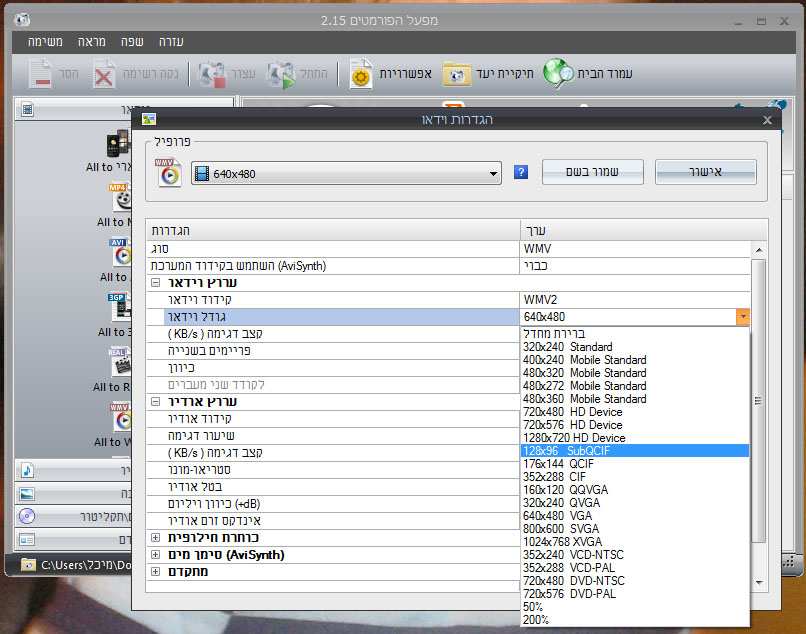Viewport: 806px width, 634px height.
Task: Open the Skin (מראה) menu
Action: 91,42
